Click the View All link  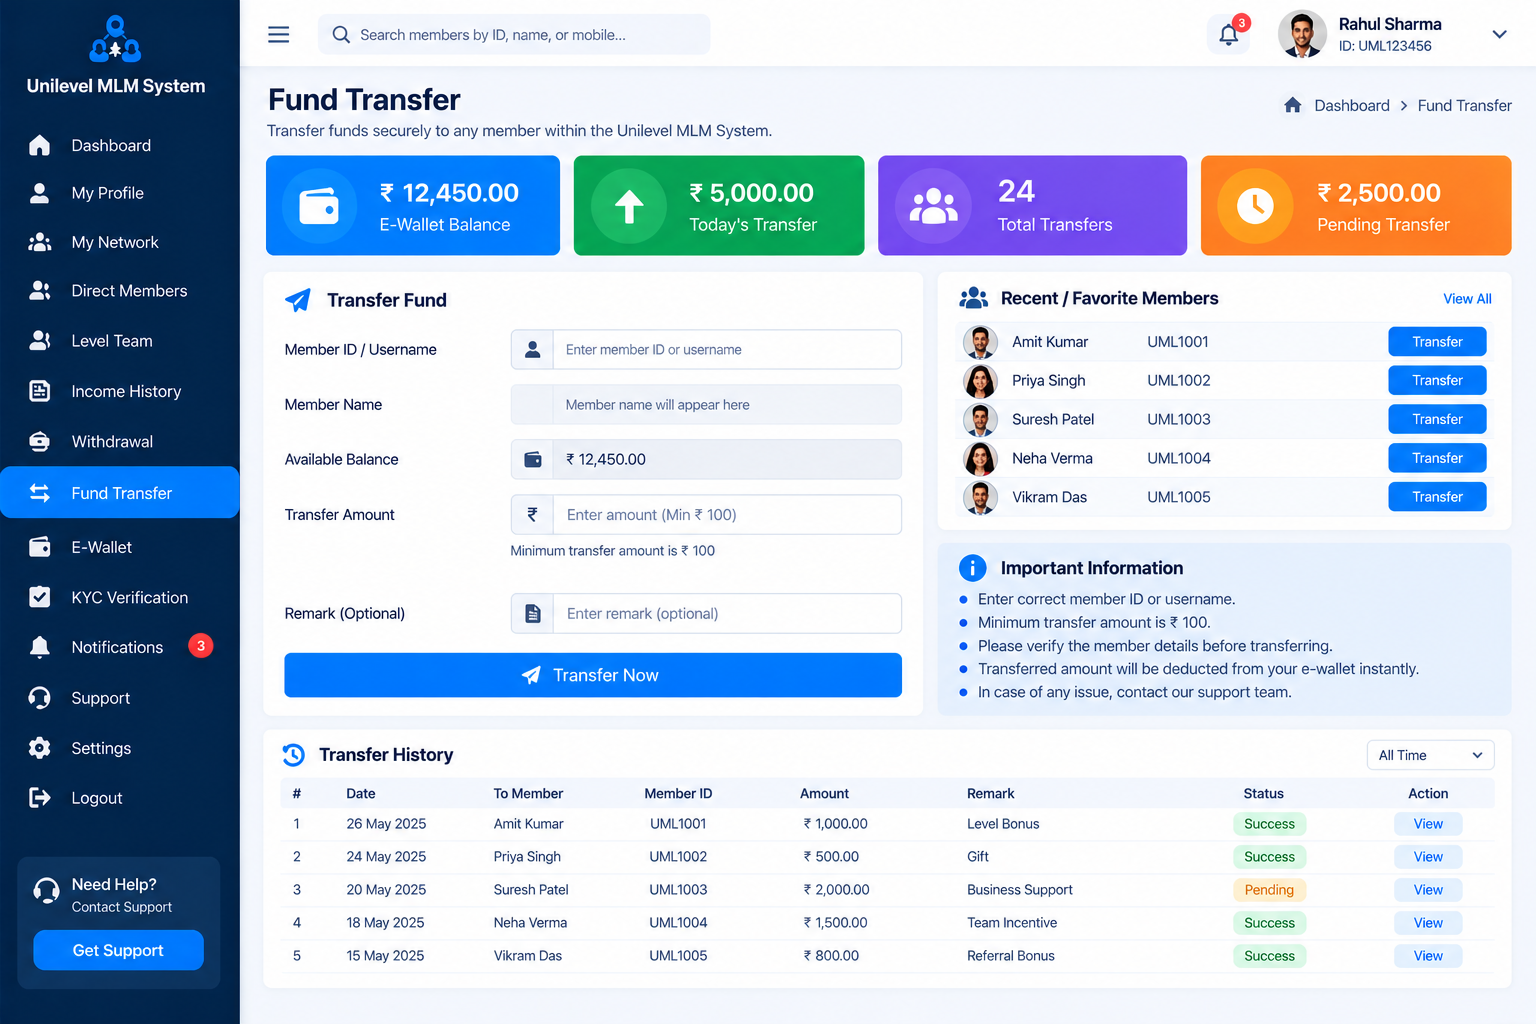tap(1467, 299)
